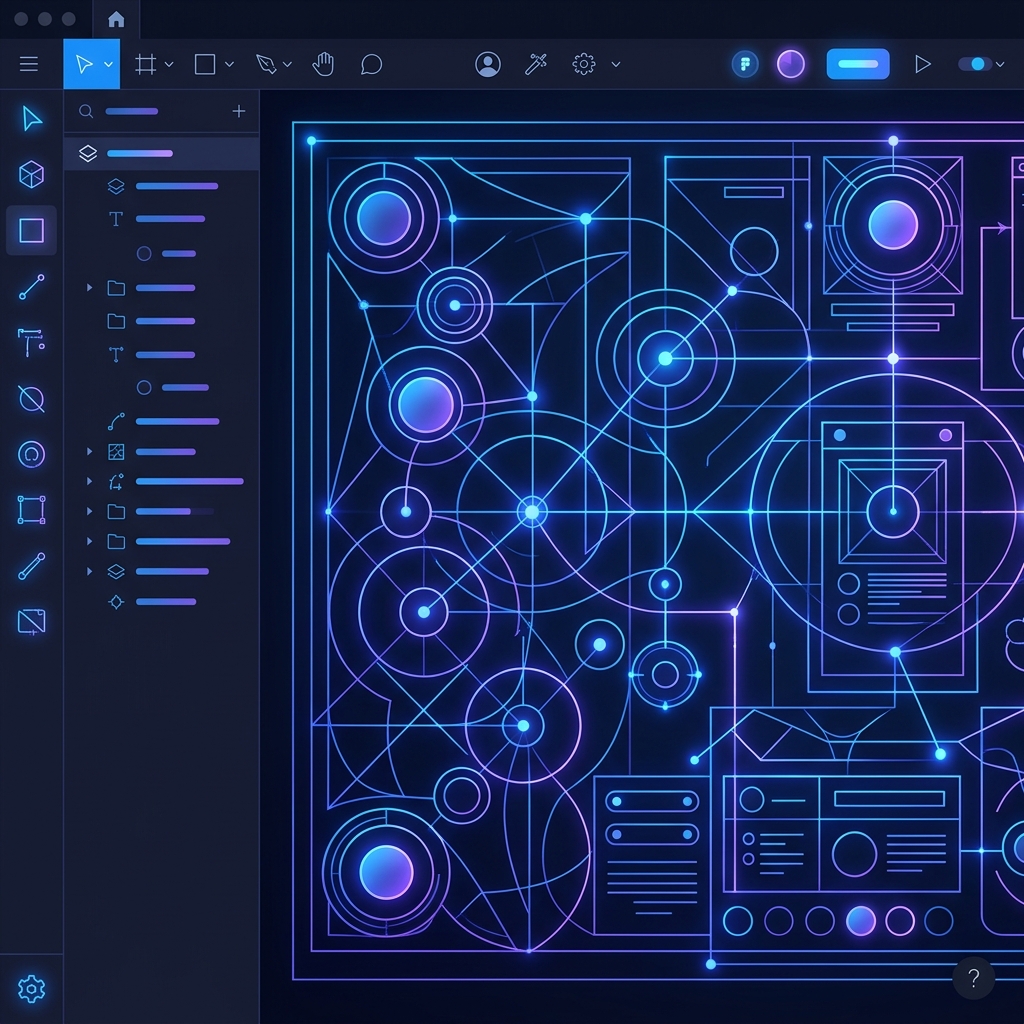Open settings gear at sidebar bottom
Screen dimensions: 1024x1024
(31, 989)
